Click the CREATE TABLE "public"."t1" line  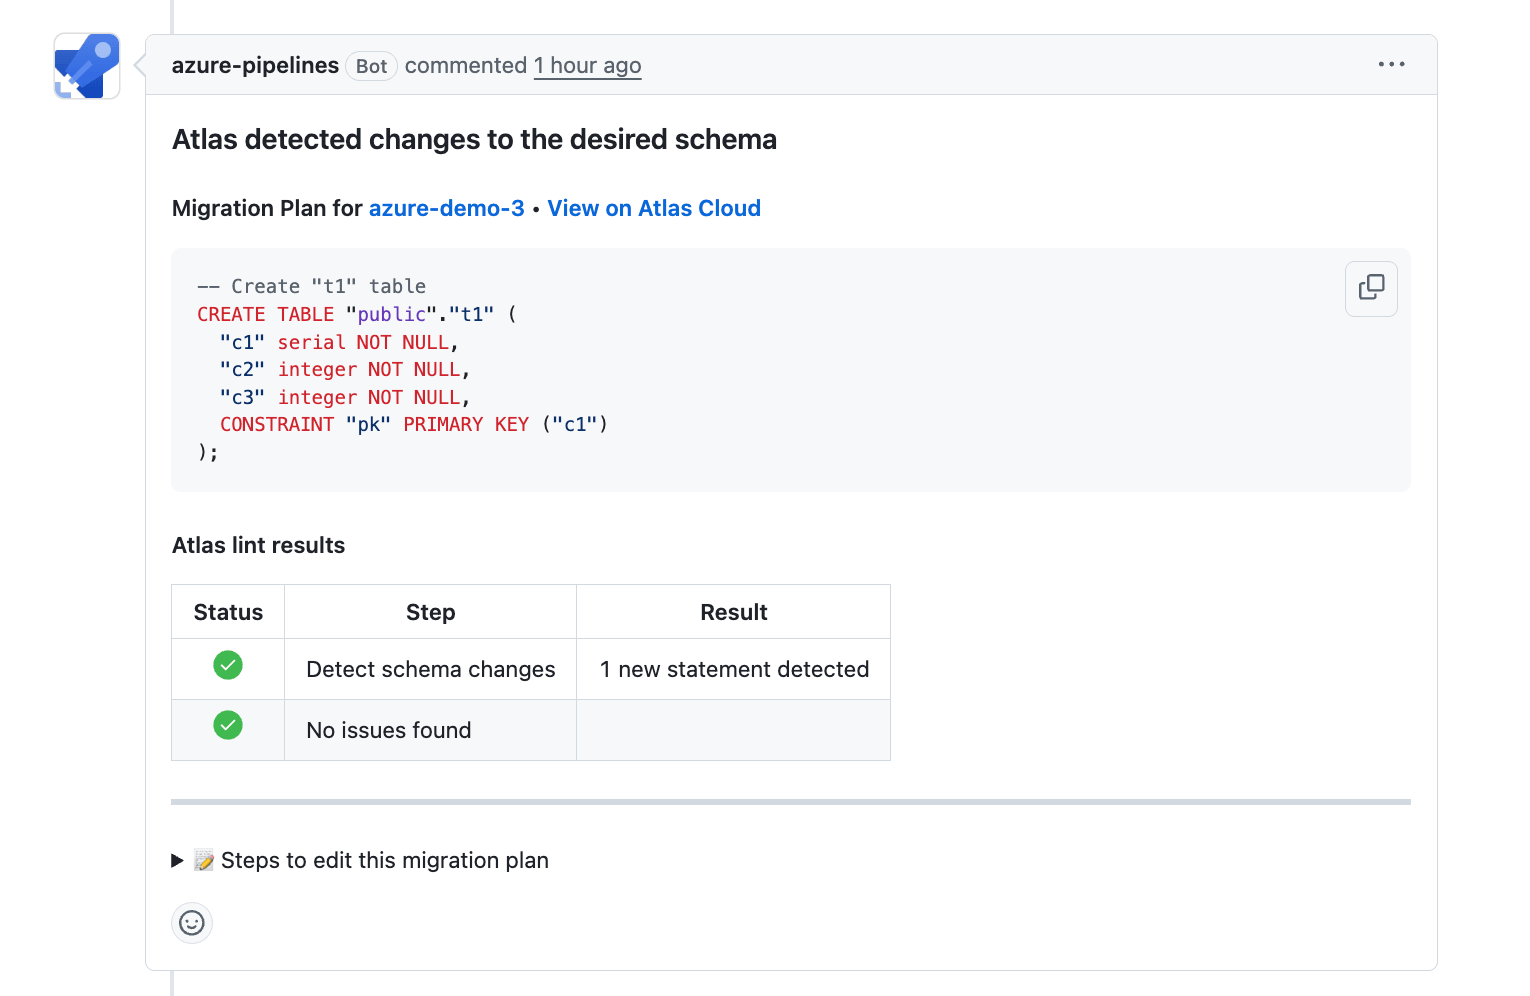pyautogui.click(x=357, y=314)
